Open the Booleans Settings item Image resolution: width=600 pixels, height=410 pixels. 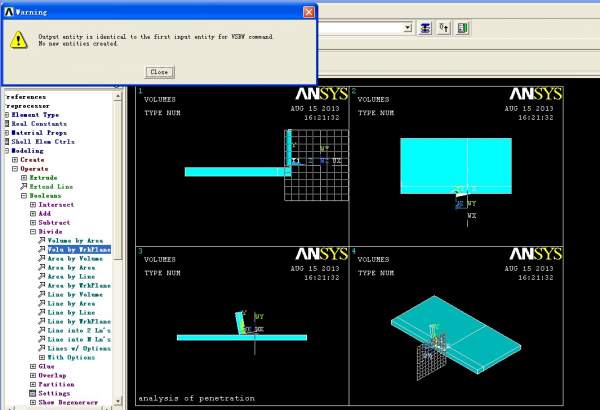(x=54, y=394)
